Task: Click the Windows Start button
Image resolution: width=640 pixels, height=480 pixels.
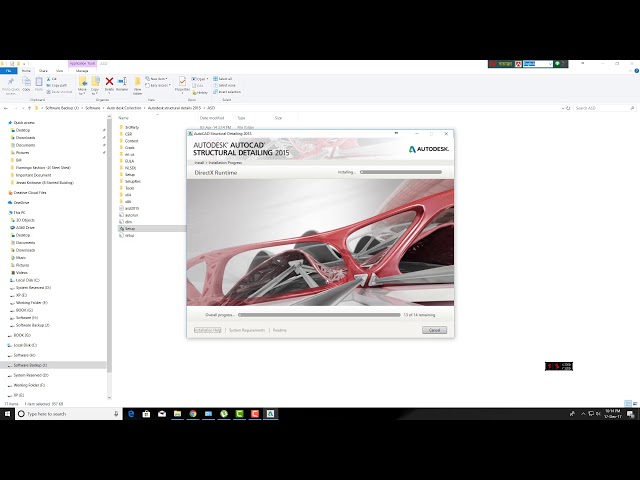Action: pyautogui.click(x=7, y=413)
